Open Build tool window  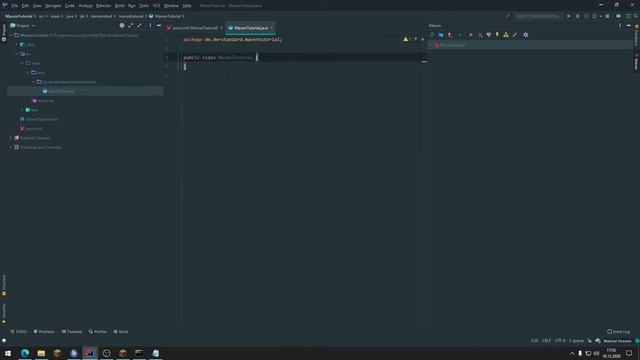[121, 332]
